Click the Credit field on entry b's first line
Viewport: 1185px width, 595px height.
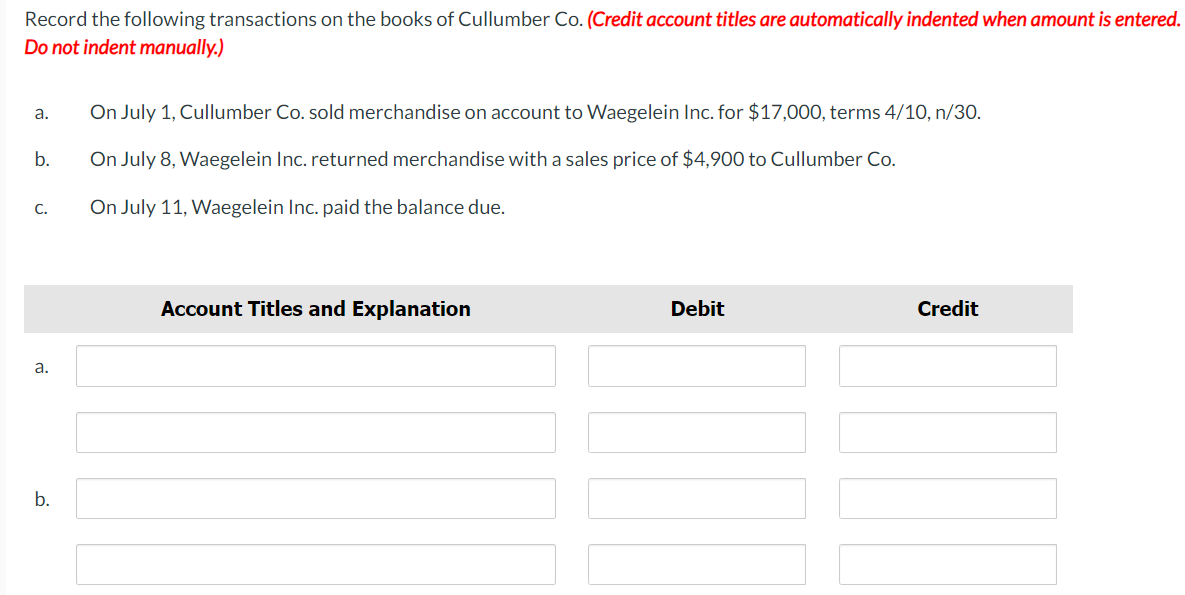[947, 498]
